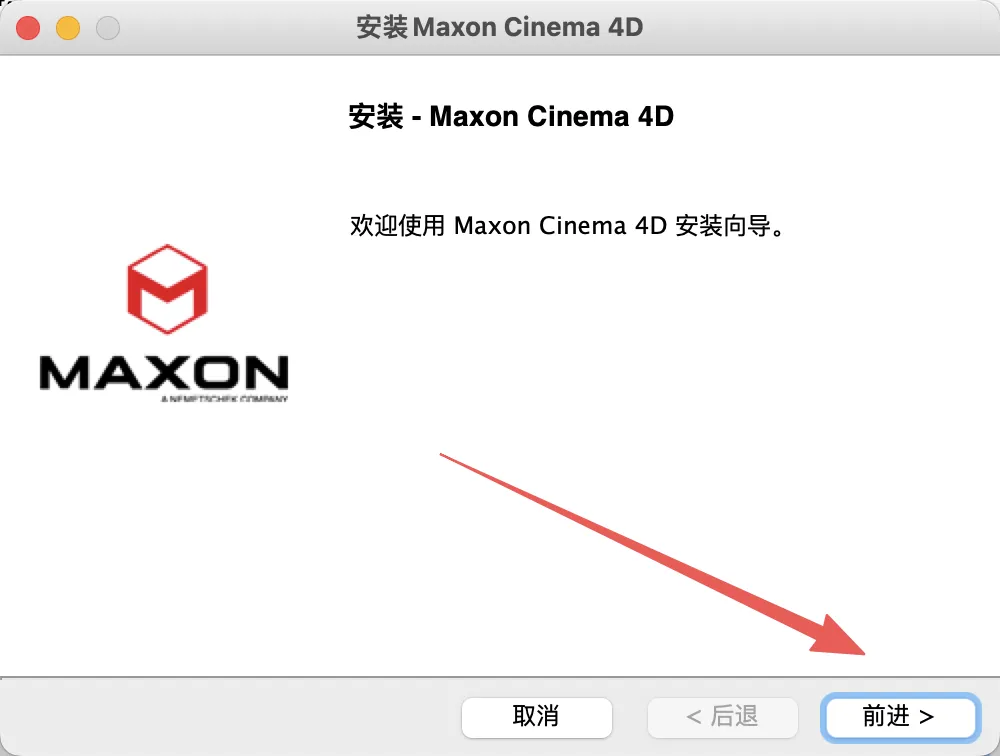Click the red Maxon cube logo
The width and height of the screenshot is (1000, 756).
point(167,289)
